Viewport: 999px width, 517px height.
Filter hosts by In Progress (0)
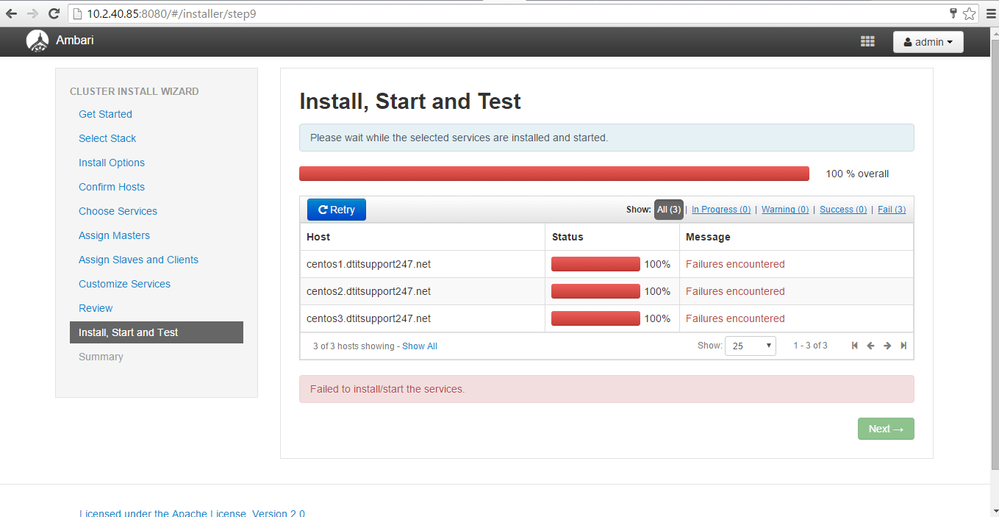click(x=721, y=209)
